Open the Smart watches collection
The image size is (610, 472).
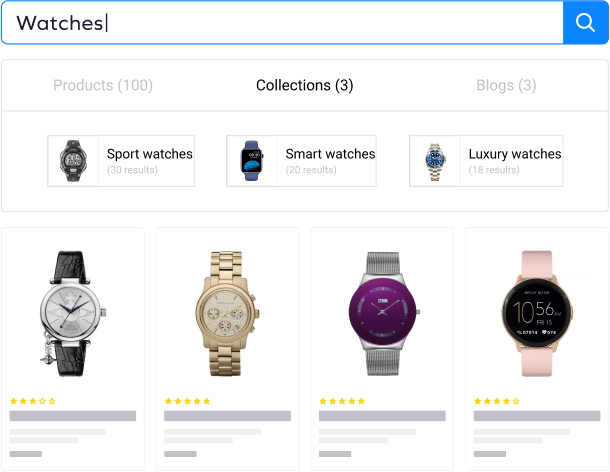(301, 161)
